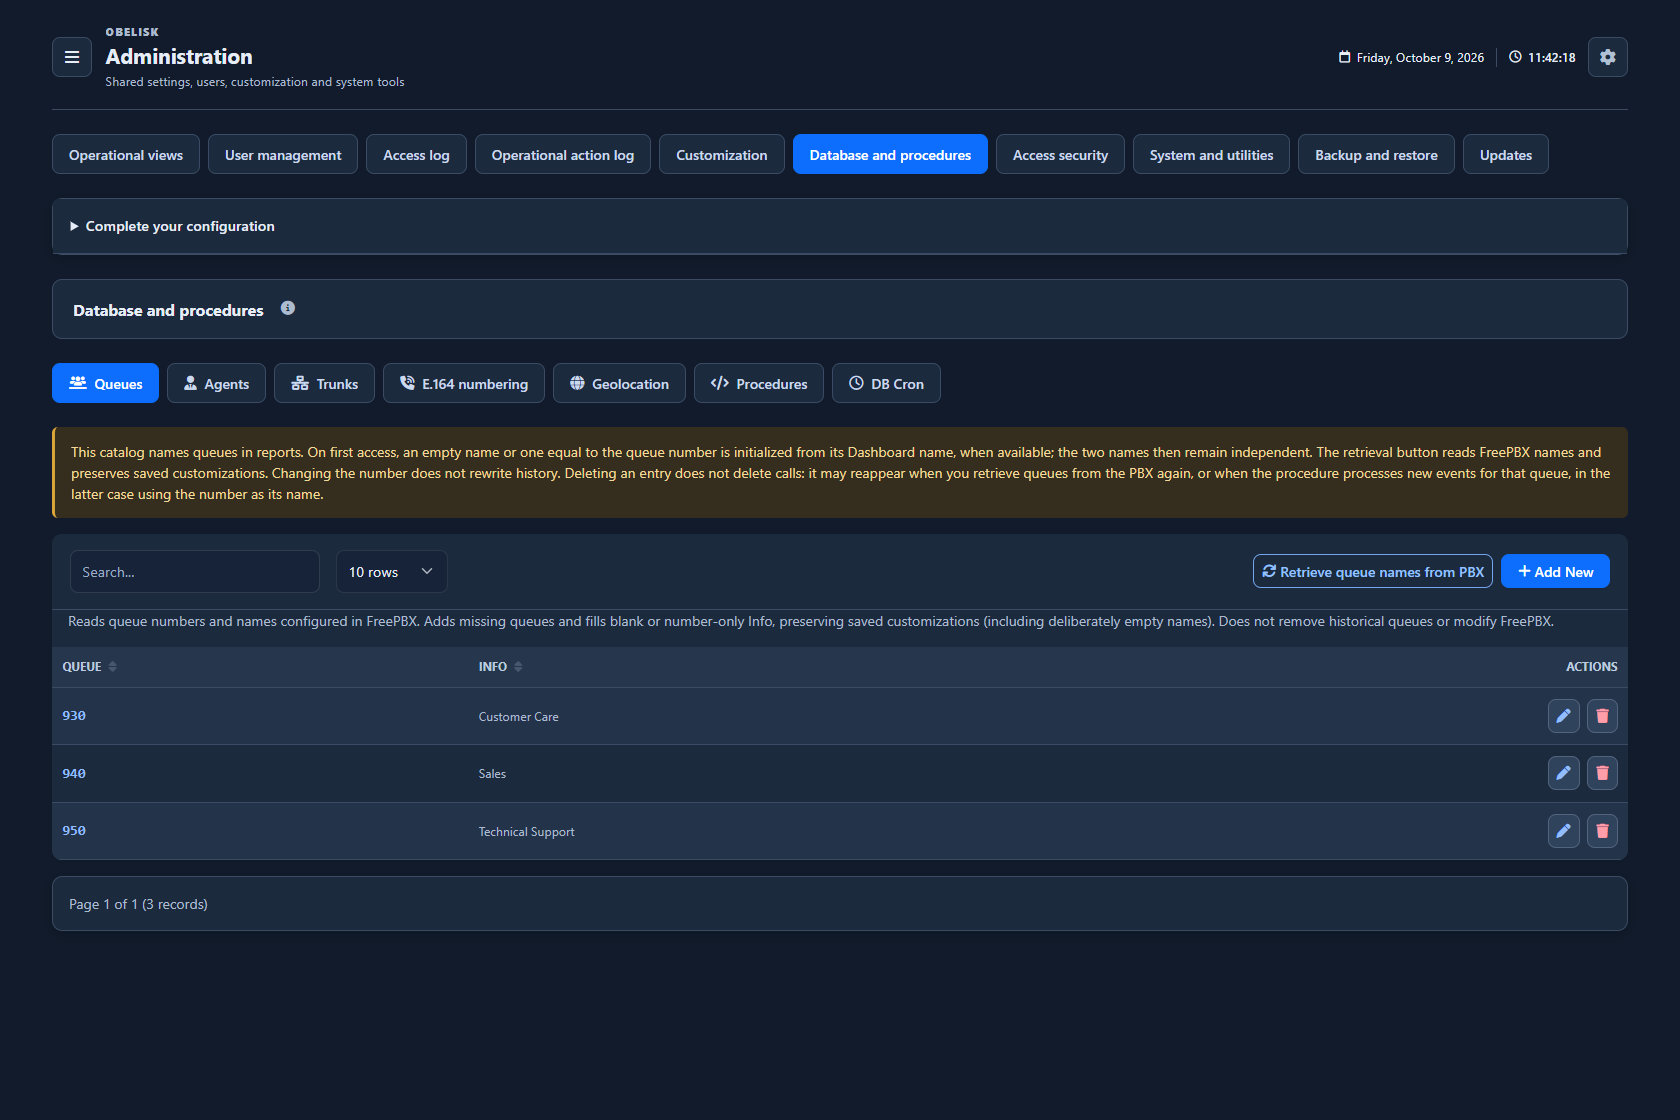Open the System and utilities tab
The height and width of the screenshot is (1120, 1680).
(1211, 154)
